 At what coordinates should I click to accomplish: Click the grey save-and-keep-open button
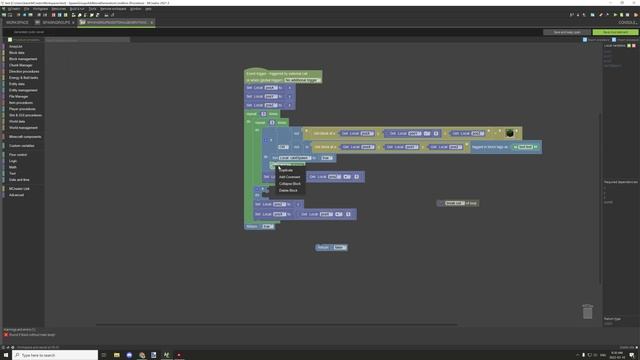[567, 32]
